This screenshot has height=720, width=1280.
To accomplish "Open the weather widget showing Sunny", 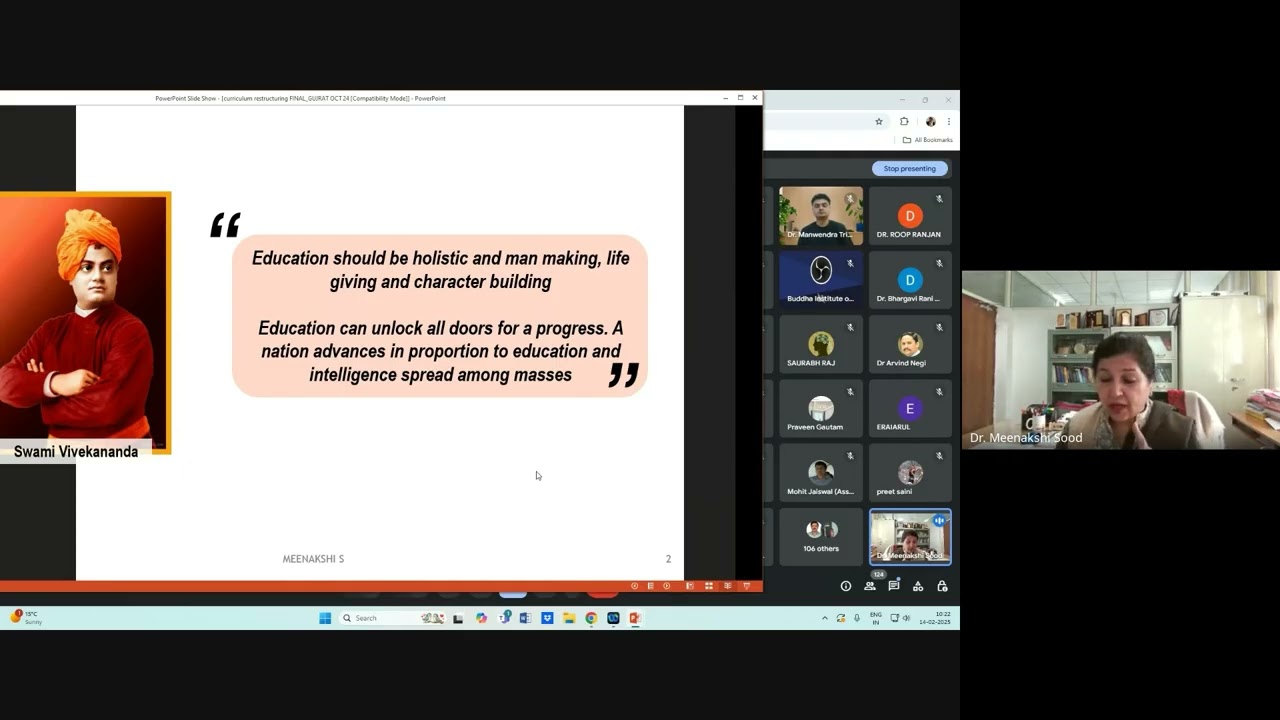I will pyautogui.click(x=26, y=618).
